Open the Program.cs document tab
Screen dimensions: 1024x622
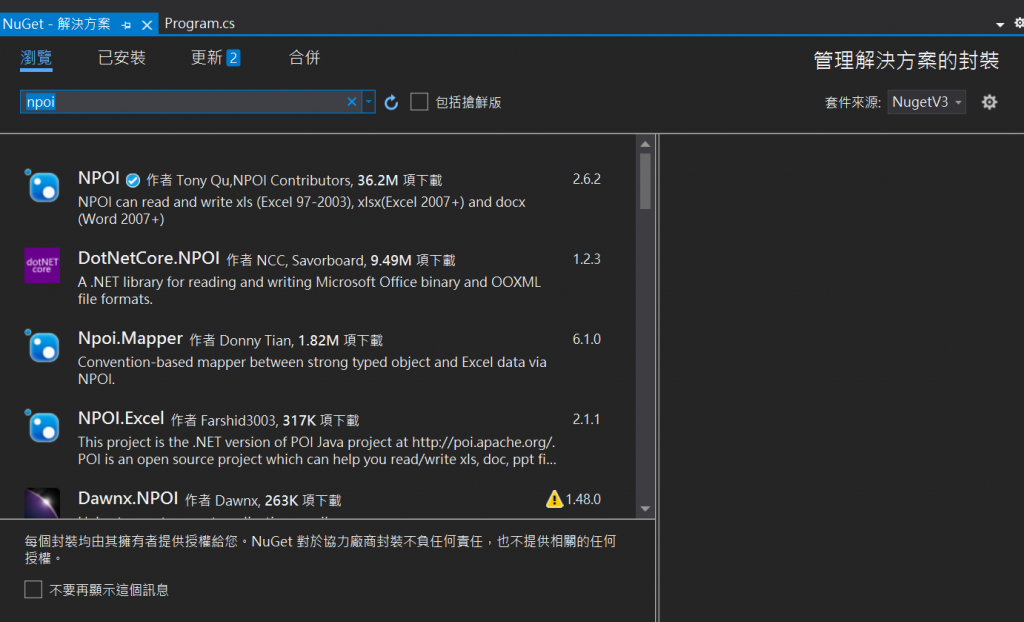[x=199, y=24]
